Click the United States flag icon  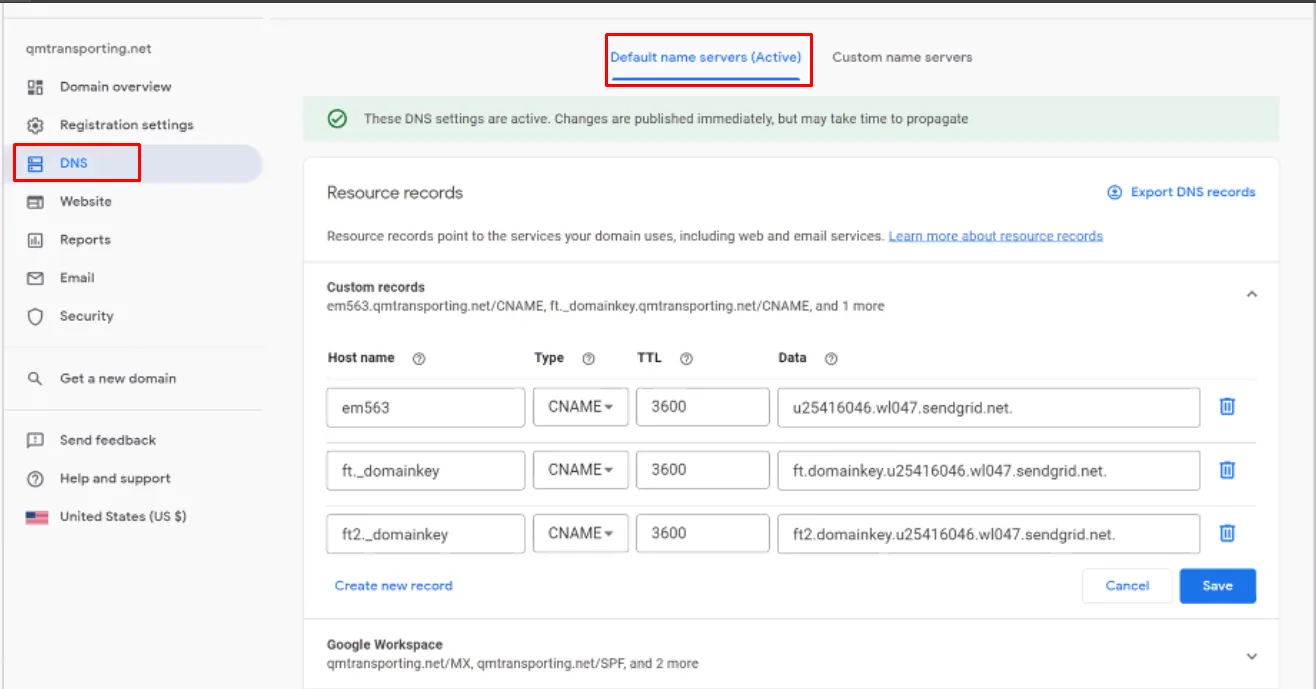click(x=37, y=517)
